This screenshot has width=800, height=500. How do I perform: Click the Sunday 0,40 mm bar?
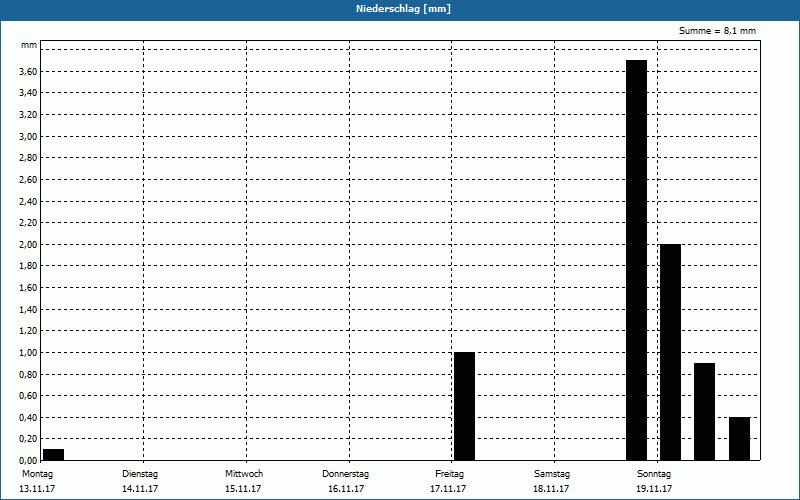(x=739, y=439)
